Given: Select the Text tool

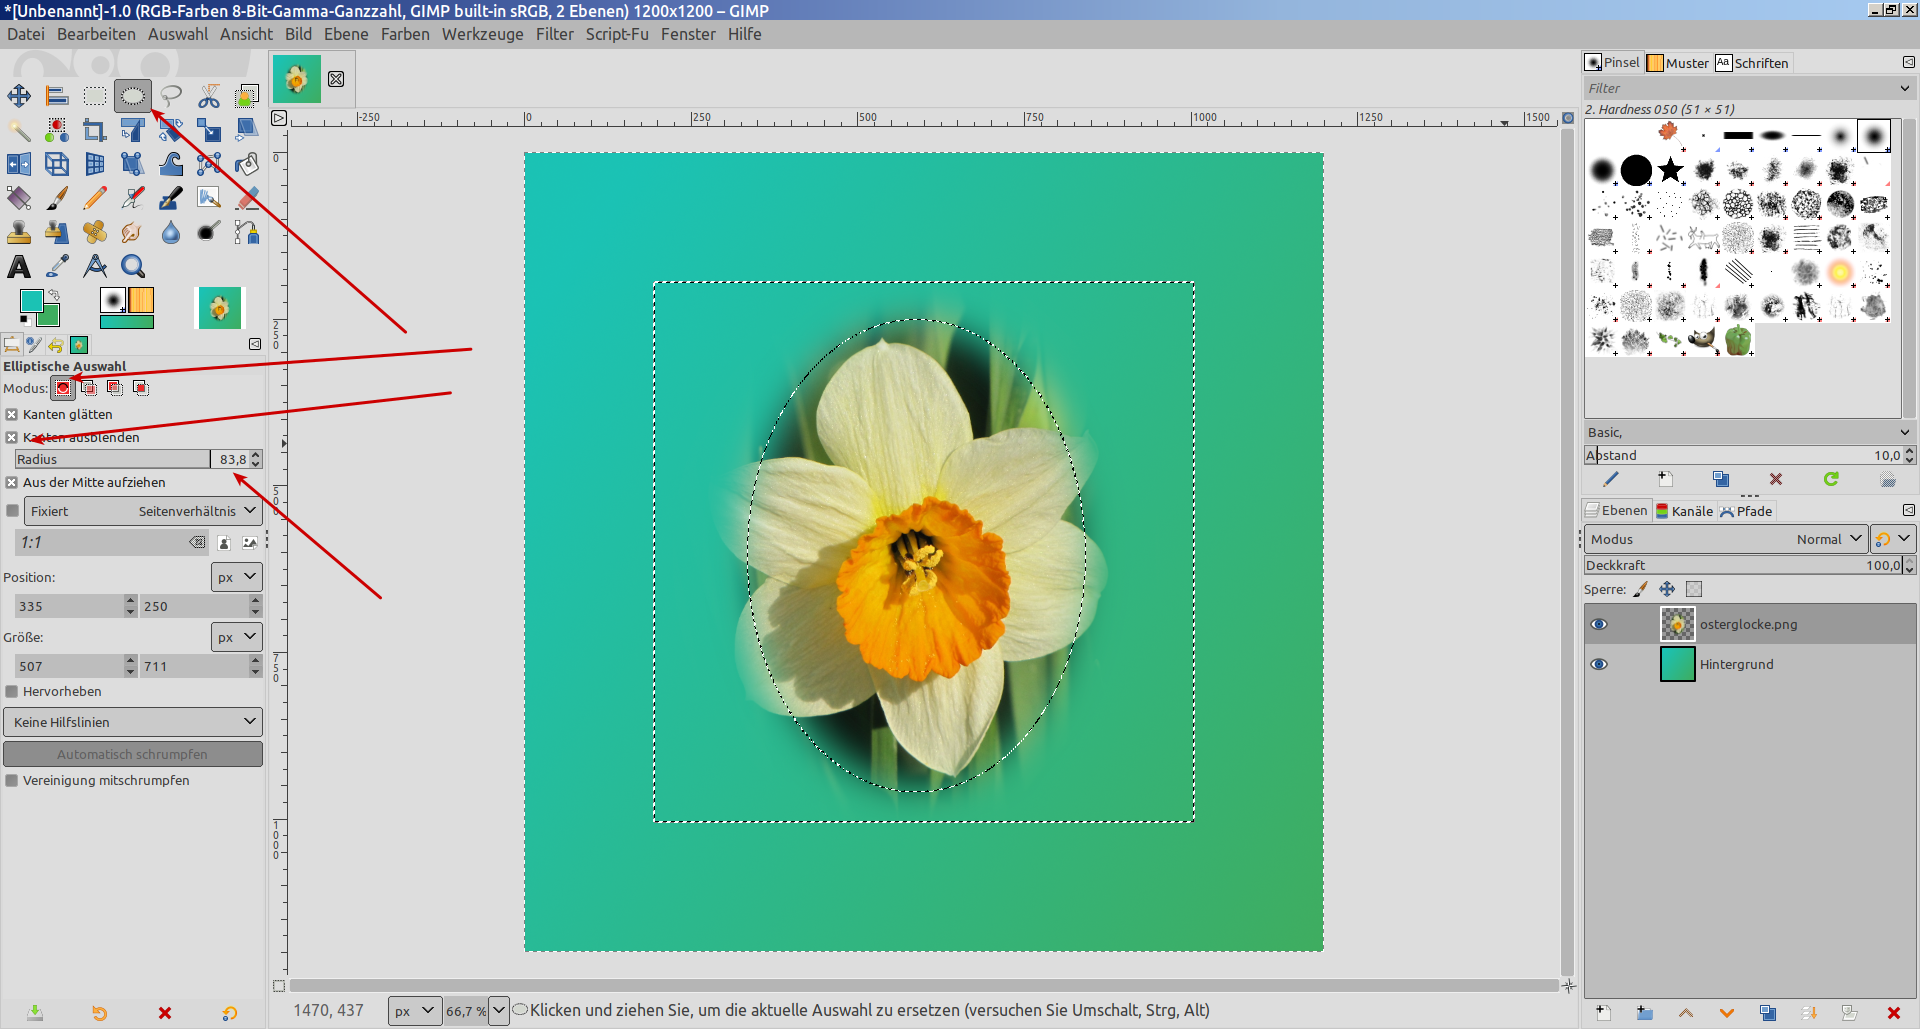Looking at the screenshot, I should [19, 267].
